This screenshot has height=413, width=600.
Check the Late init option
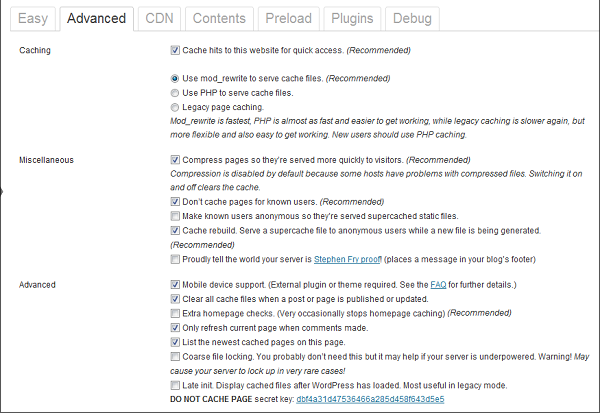(176, 384)
